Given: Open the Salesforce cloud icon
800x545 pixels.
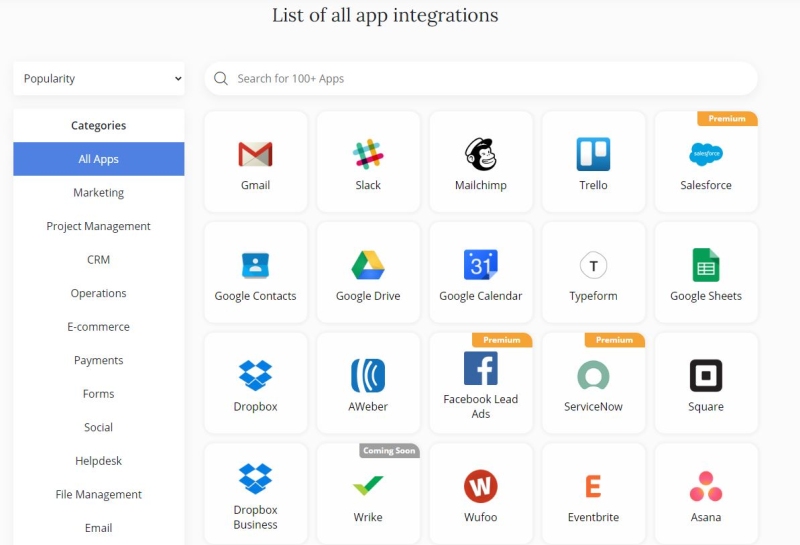Looking at the screenshot, I should (x=706, y=154).
